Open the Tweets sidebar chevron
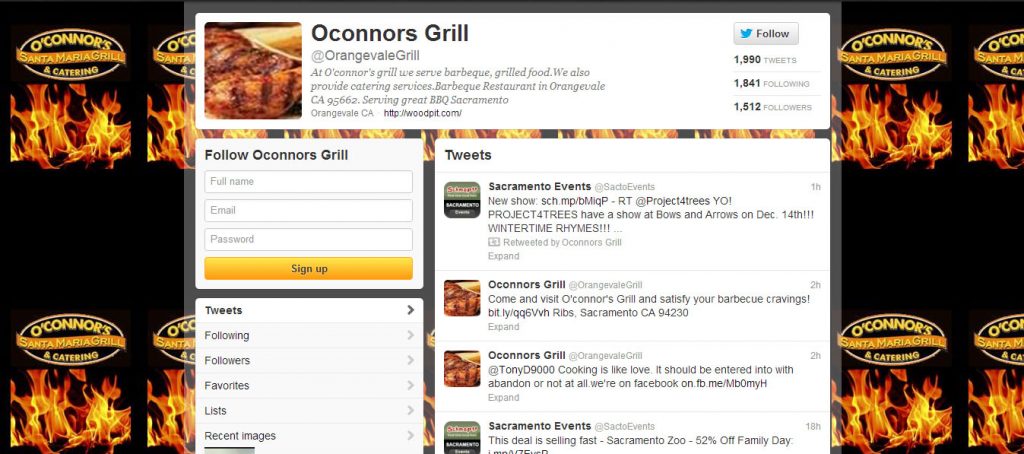 click(x=410, y=310)
